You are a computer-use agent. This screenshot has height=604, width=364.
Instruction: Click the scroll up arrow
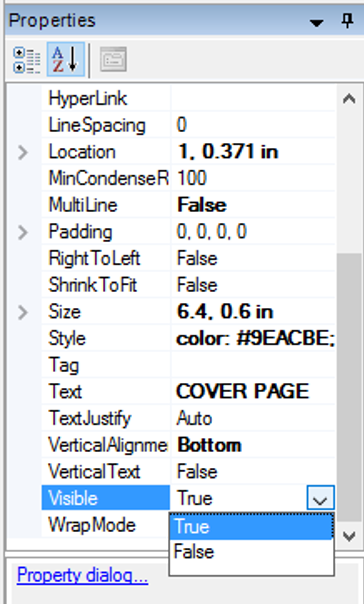point(349,99)
